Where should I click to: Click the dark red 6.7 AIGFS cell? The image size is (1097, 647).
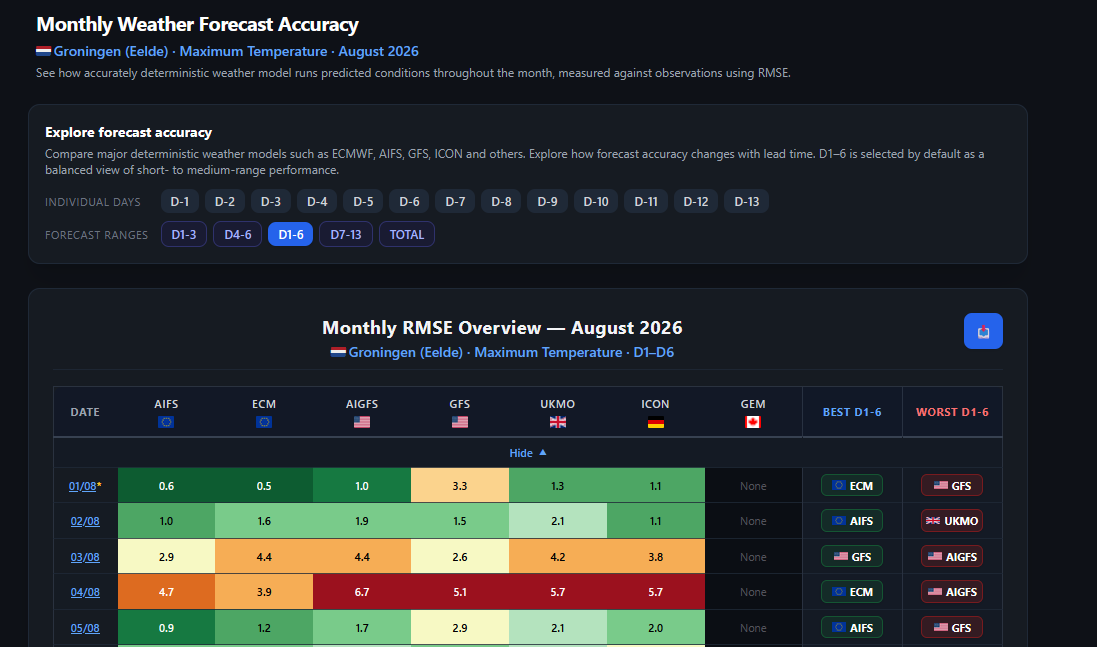click(362, 592)
